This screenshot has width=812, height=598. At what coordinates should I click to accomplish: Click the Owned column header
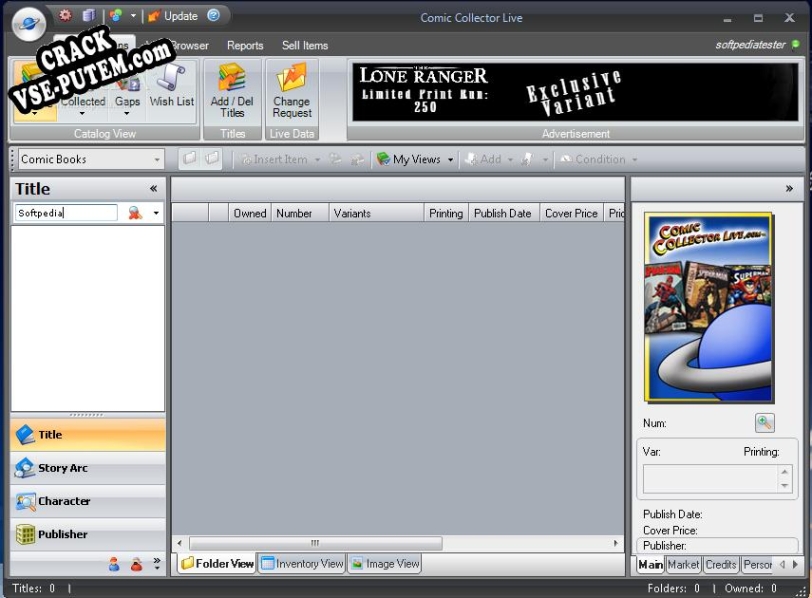(x=250, y=213)
